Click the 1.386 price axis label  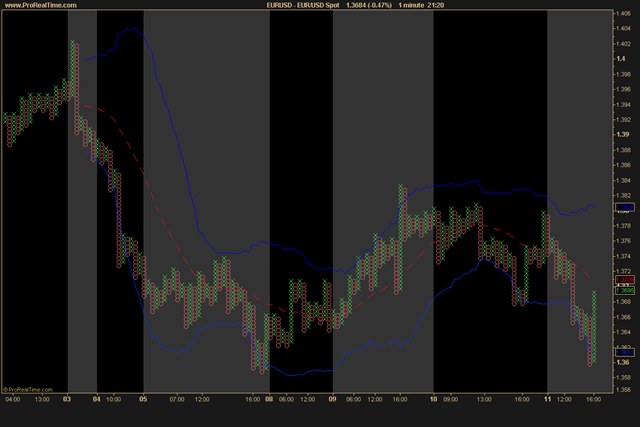point(623,165)
